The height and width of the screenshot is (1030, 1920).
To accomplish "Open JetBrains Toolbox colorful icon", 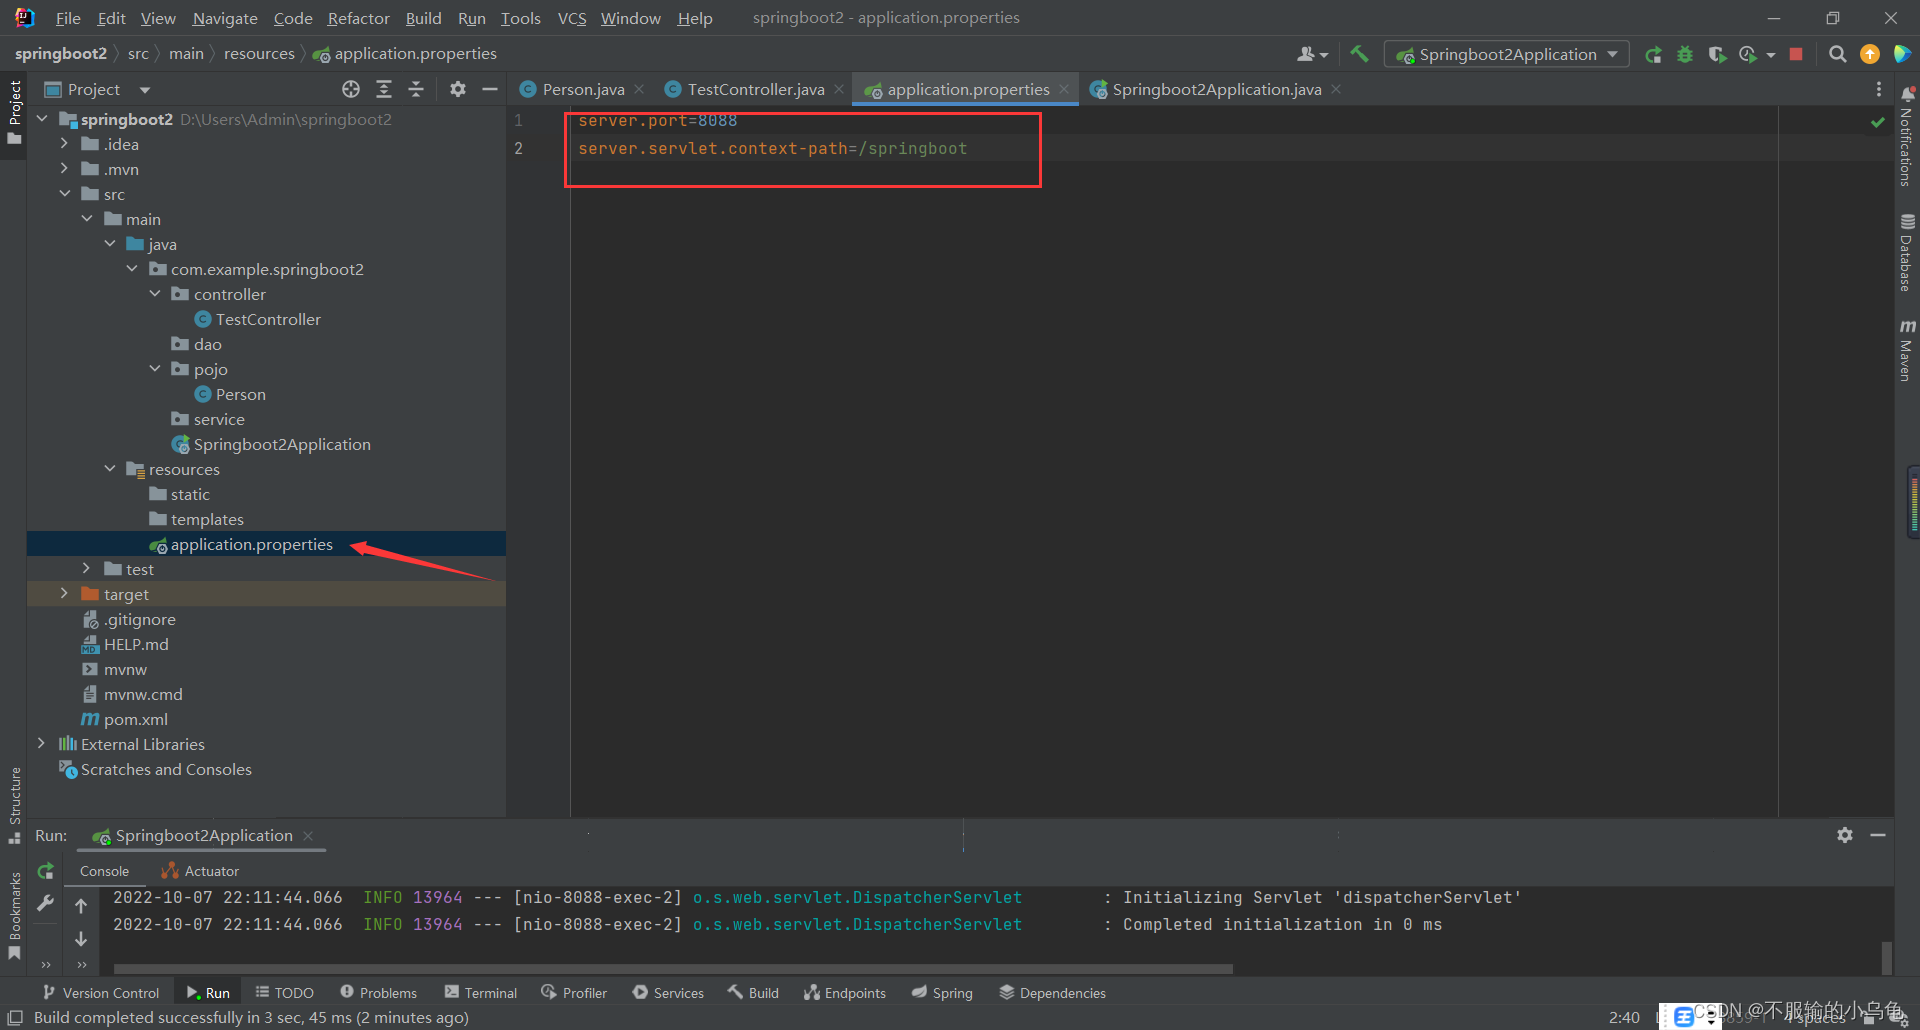I will [1902, 54].
